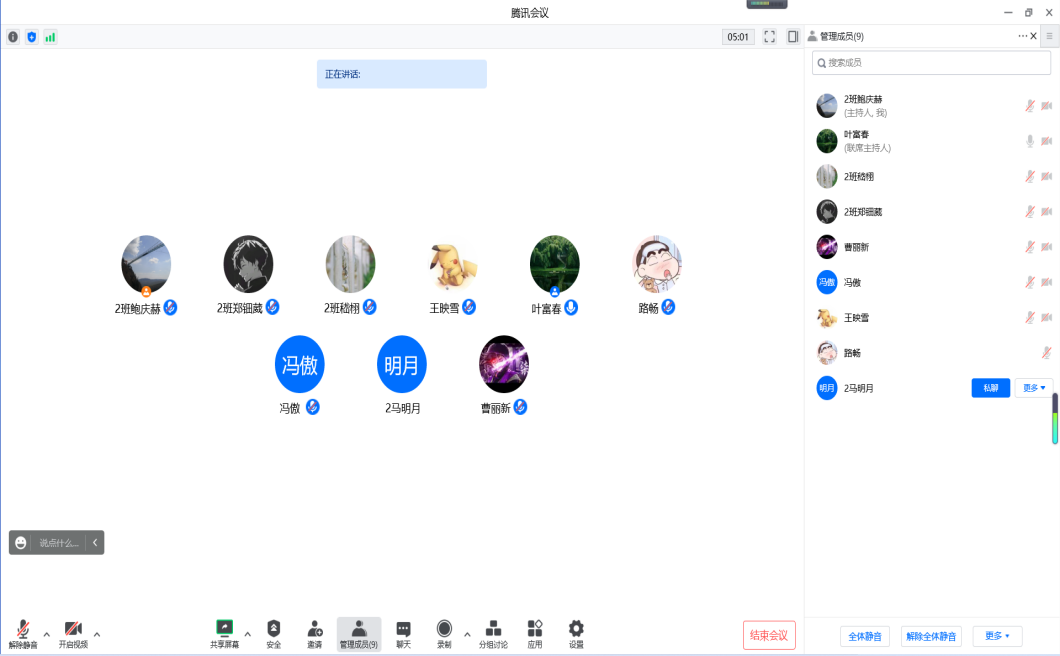Image resolution: width=1060 pixels, height=656 pixels.
Task: Toggle 解除静音 microphone button
Action: tap(23, 630)
